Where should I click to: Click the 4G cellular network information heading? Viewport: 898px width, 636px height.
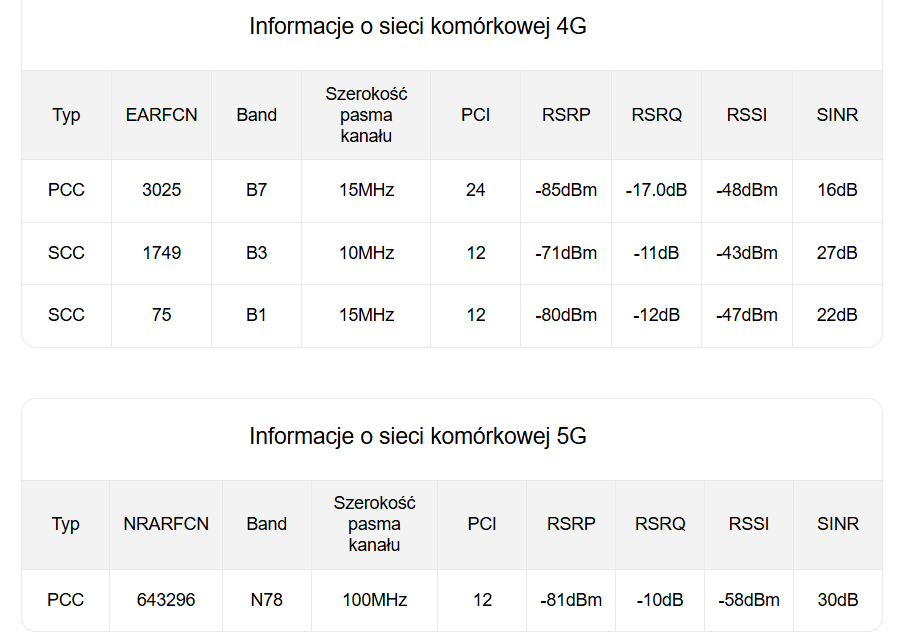tap(417, 27)
